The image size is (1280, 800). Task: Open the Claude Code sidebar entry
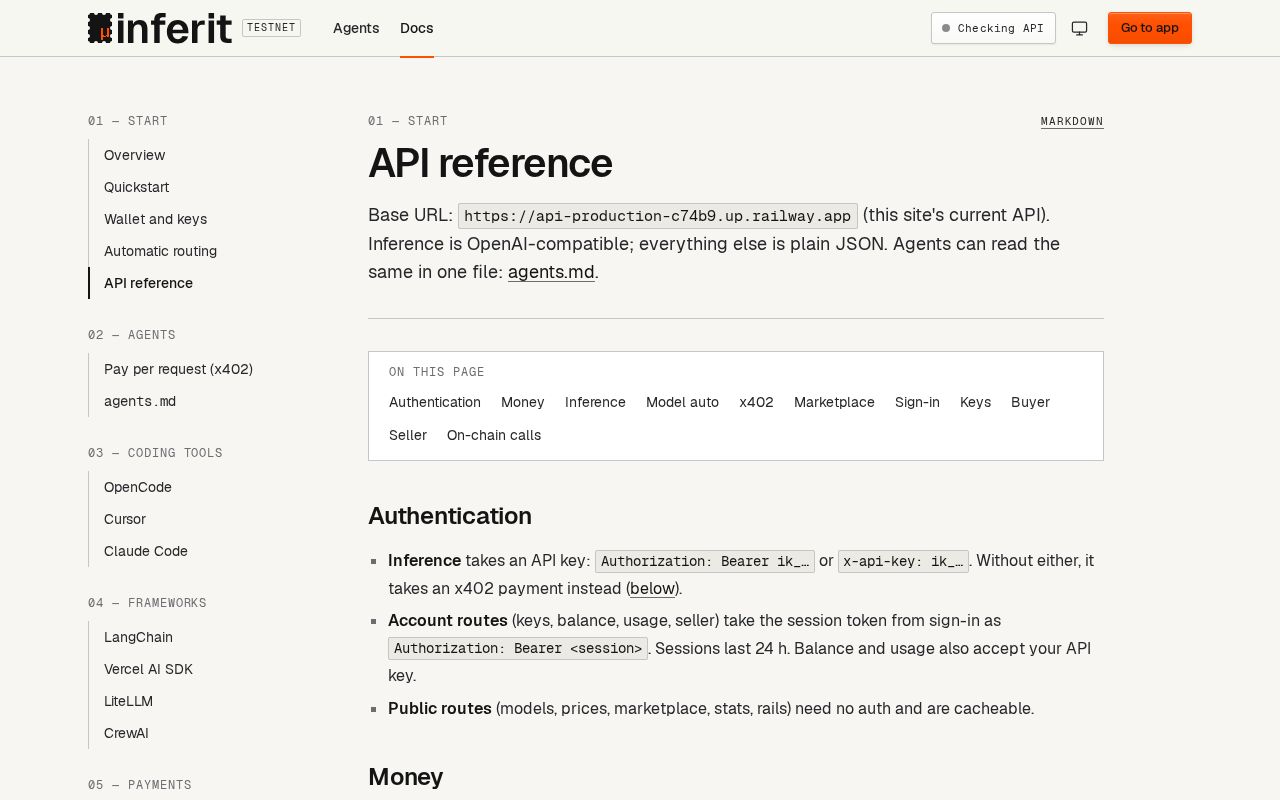pyautogui.click(x=146, y=551)
